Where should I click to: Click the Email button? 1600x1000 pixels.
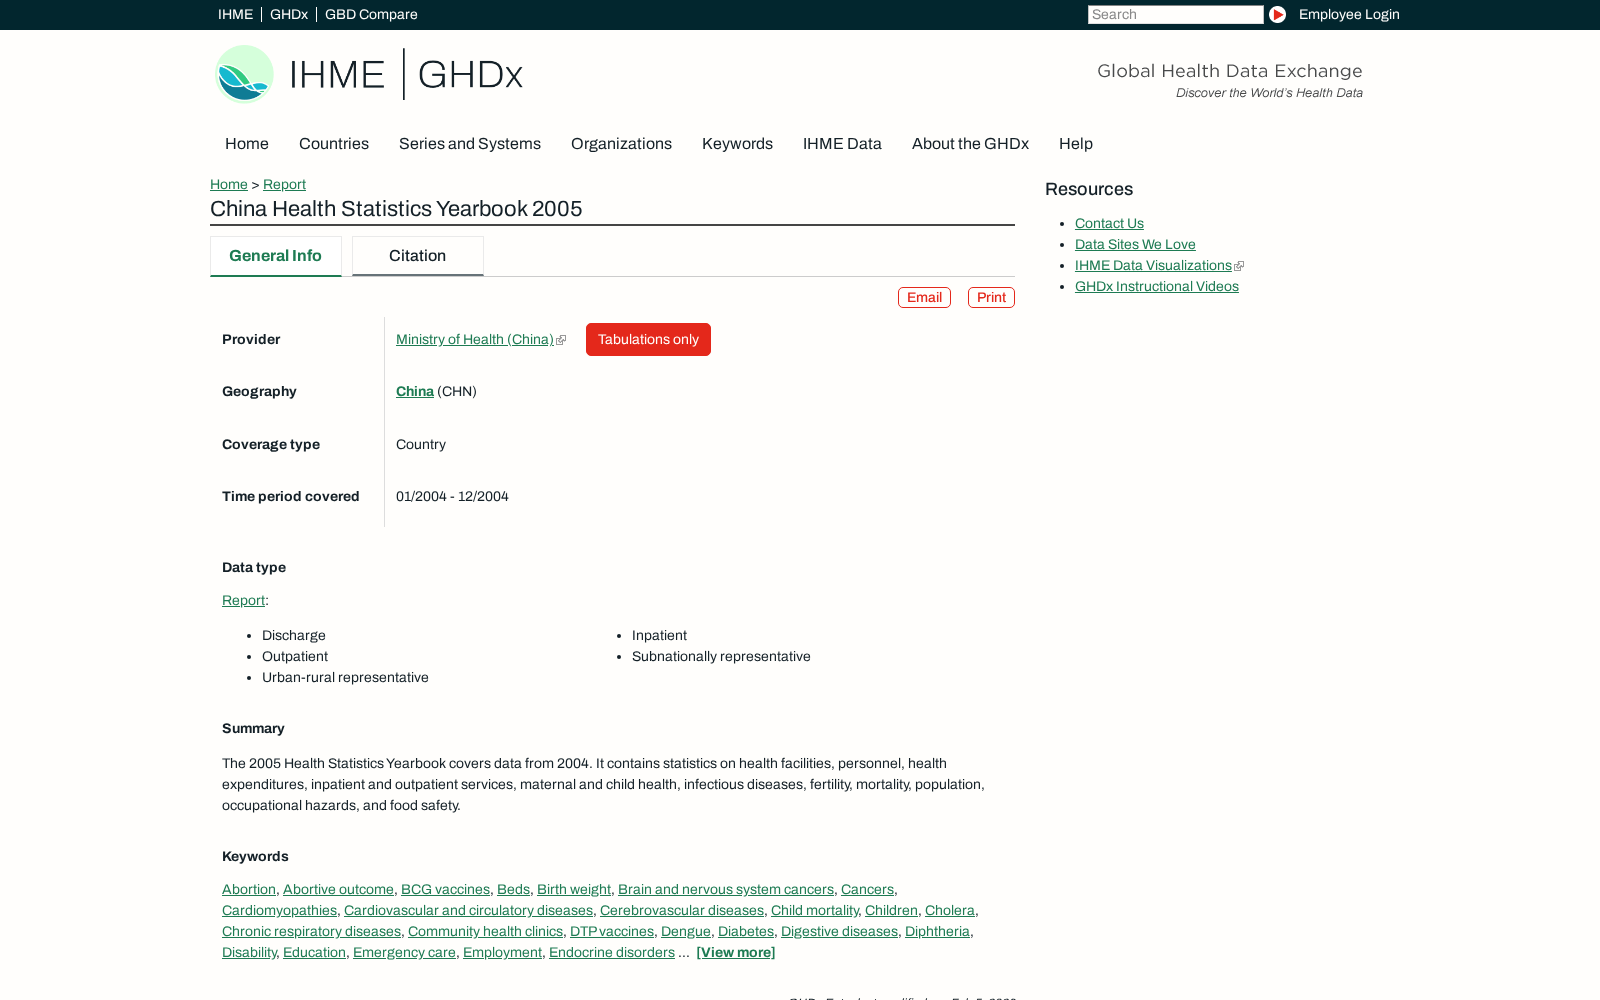point(924,297)
